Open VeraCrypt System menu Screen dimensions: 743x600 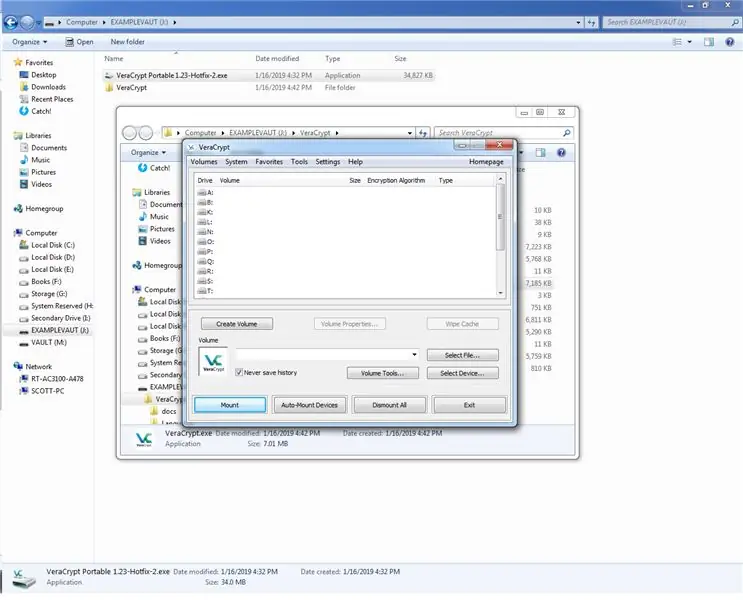pyautogui.click(x=236, y=162)
